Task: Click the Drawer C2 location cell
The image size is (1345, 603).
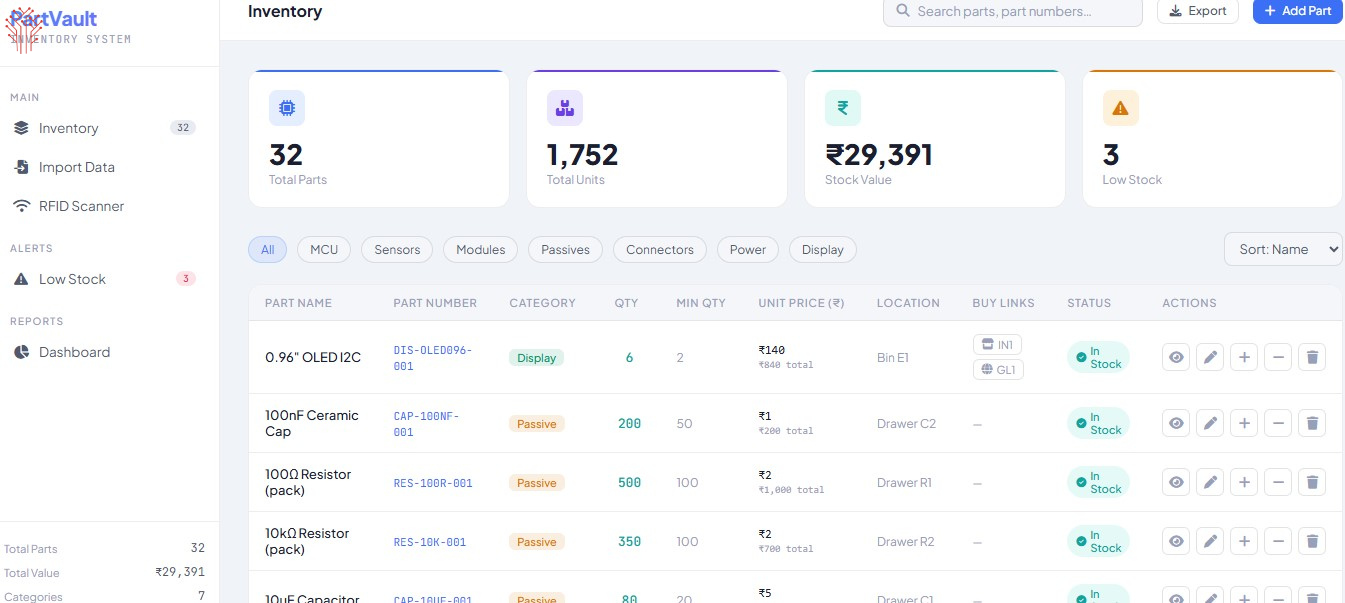Action: 906,424
